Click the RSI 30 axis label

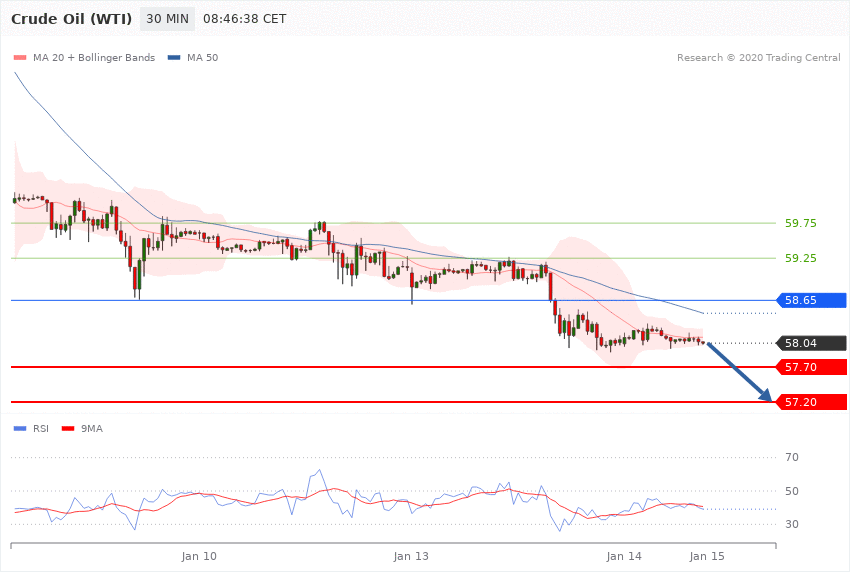792,524
